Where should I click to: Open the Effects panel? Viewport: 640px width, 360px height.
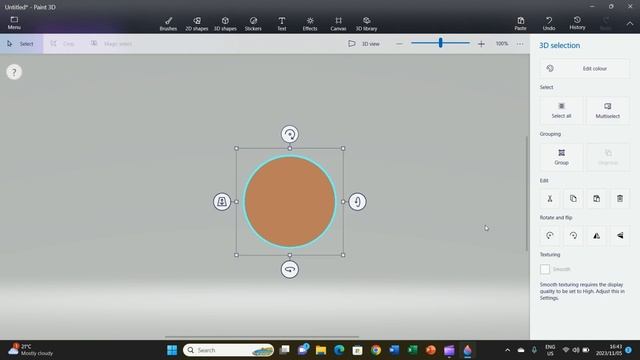point(310,24)
